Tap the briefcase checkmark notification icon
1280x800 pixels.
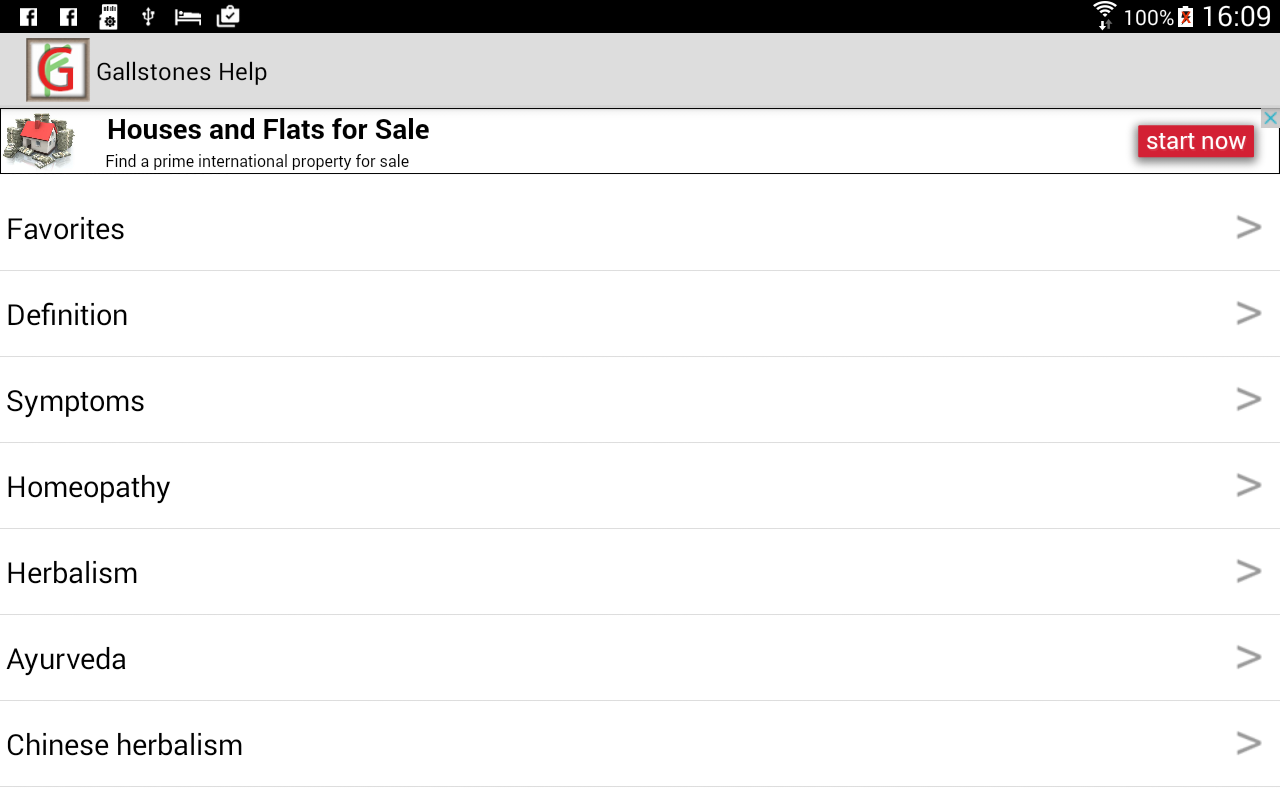pyautogui.click(x=228, y=17)
